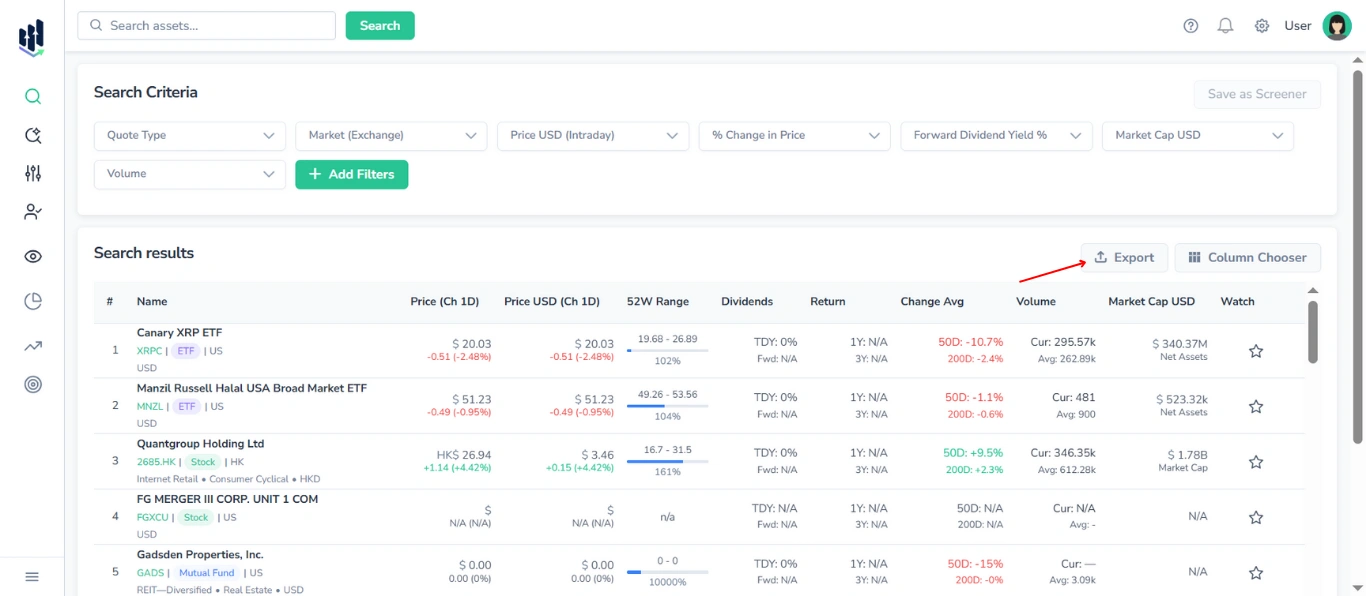Add FG MERGER III CORP to watchlist

pyautogui.click(x=1256, y=517)
